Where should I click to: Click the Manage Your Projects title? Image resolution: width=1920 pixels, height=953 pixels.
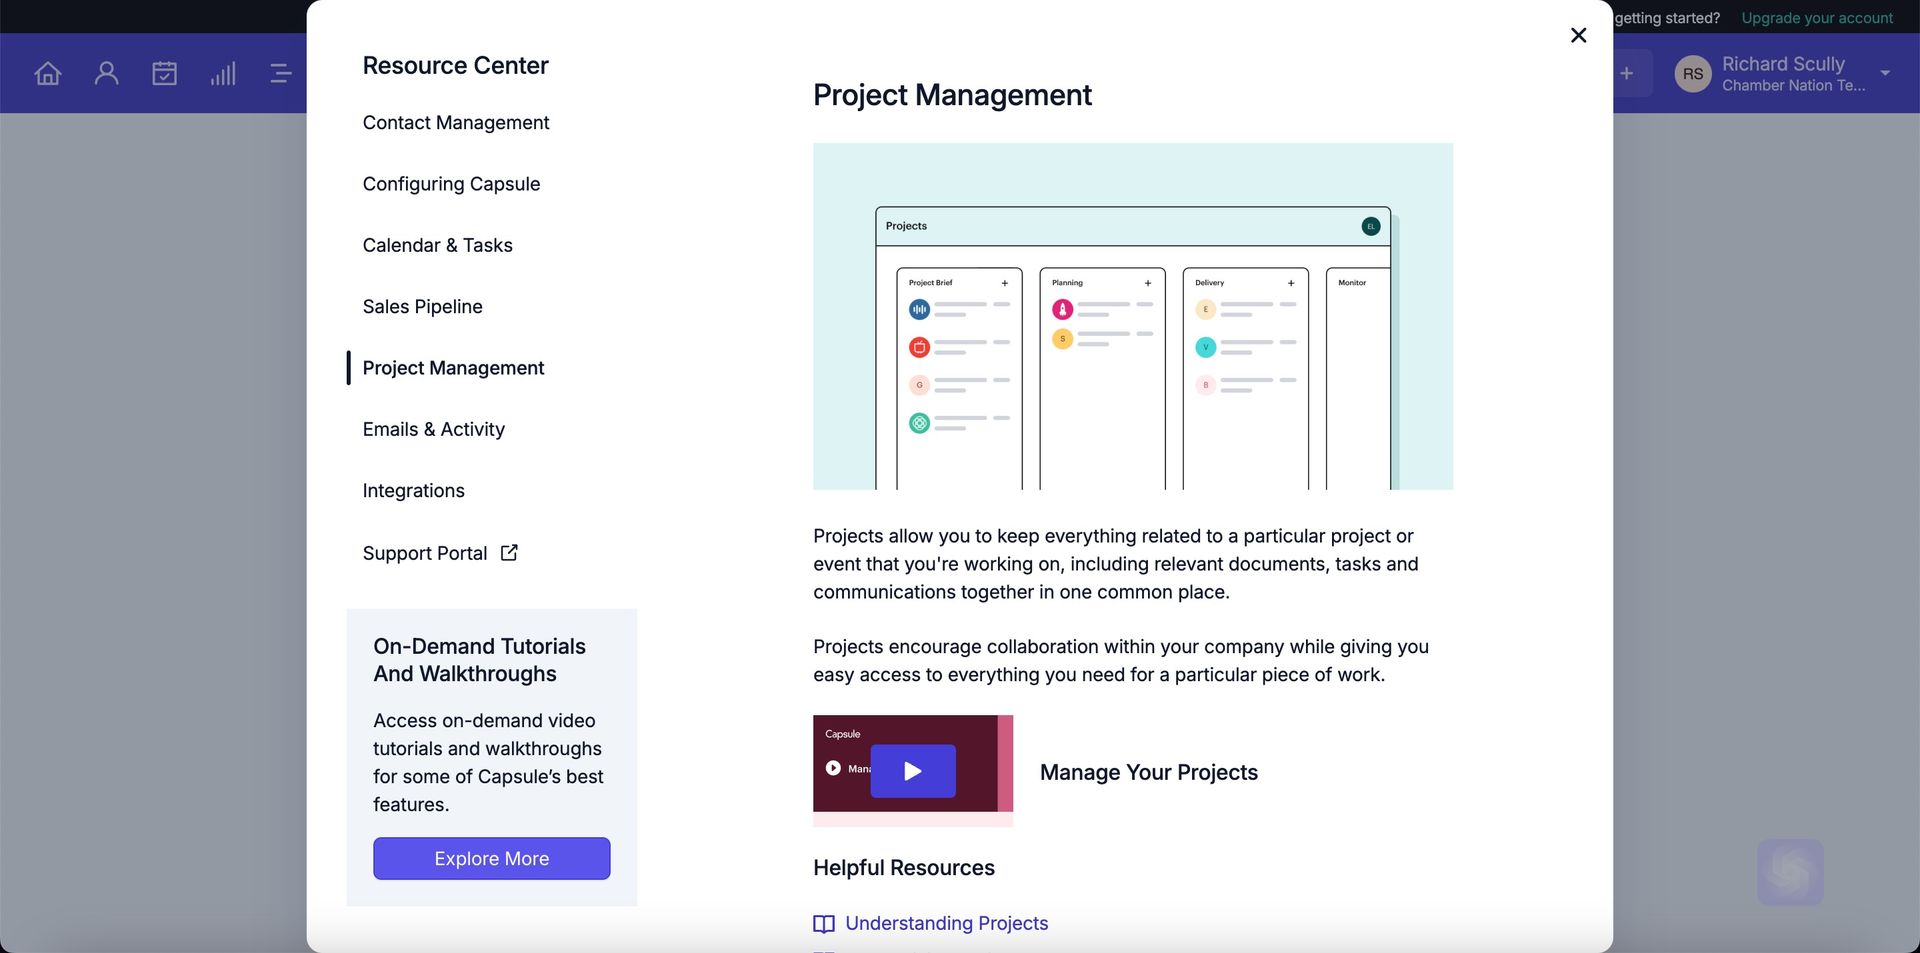tap(1149, 772)
